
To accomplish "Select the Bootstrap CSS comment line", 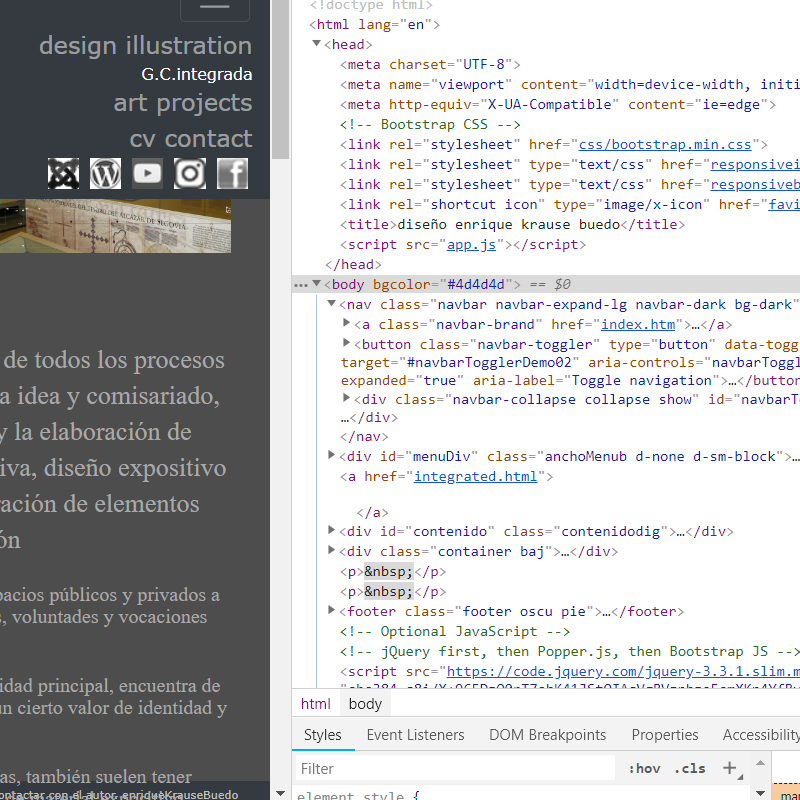I will (431, 125).
